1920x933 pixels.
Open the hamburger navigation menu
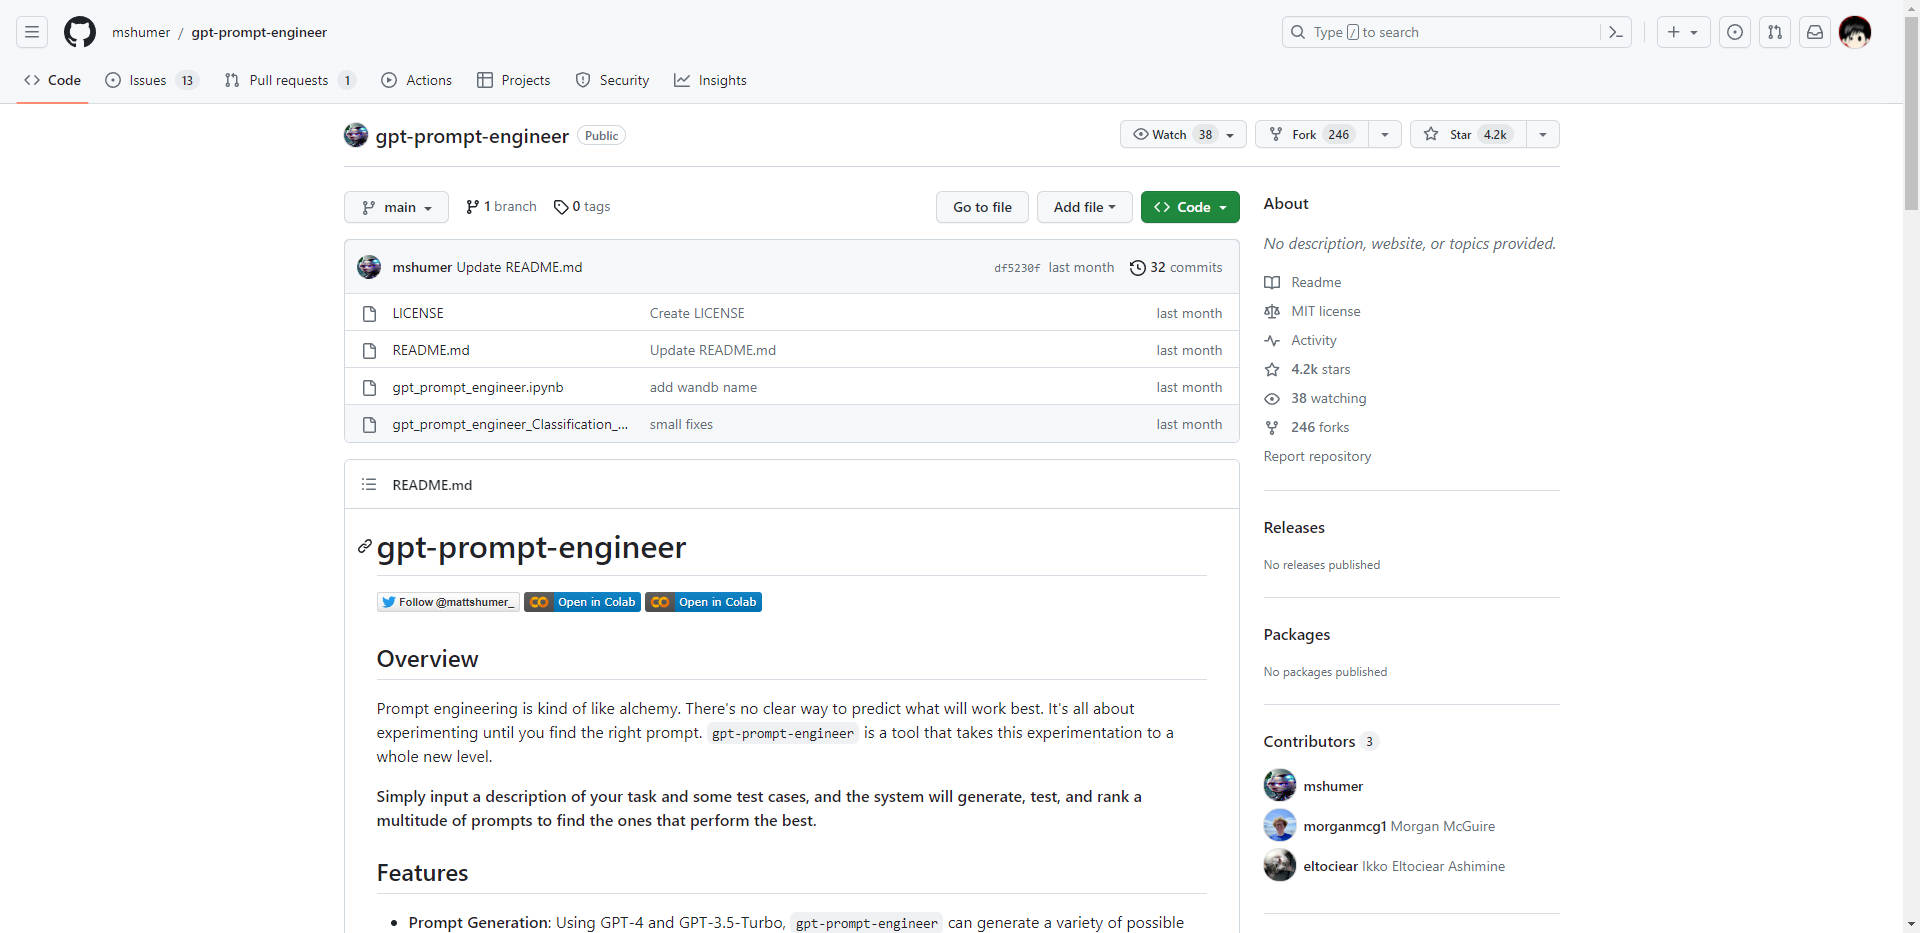point(32,32)
